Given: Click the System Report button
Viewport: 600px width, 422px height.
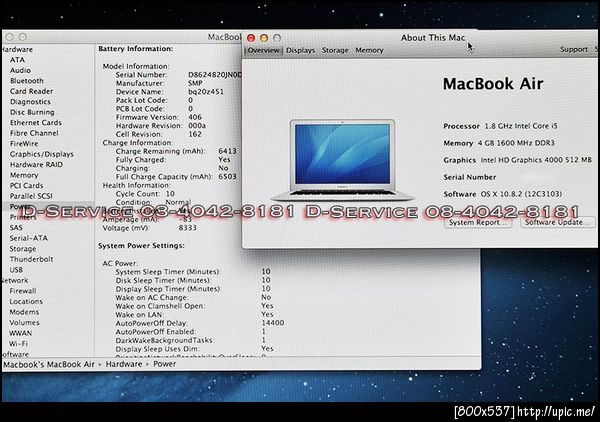Looking at the screenshot, I should (x=478, y=222).
